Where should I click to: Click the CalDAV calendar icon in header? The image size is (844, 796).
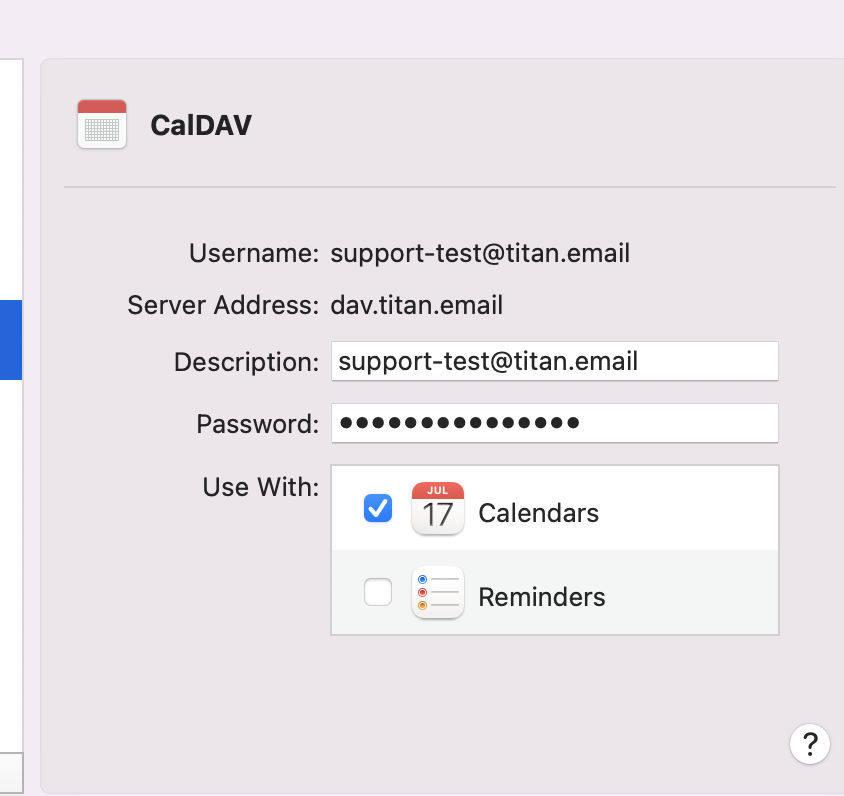[102, 124]
